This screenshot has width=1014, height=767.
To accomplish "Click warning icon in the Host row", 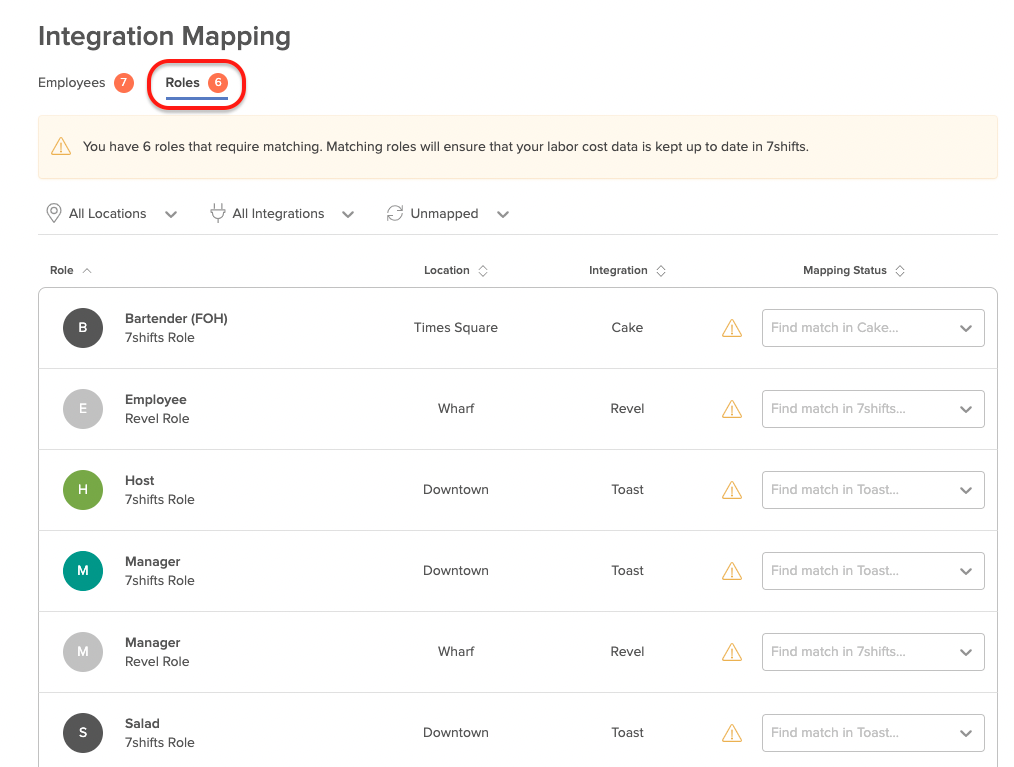I will pyautogui.click(x=732, y=490).
